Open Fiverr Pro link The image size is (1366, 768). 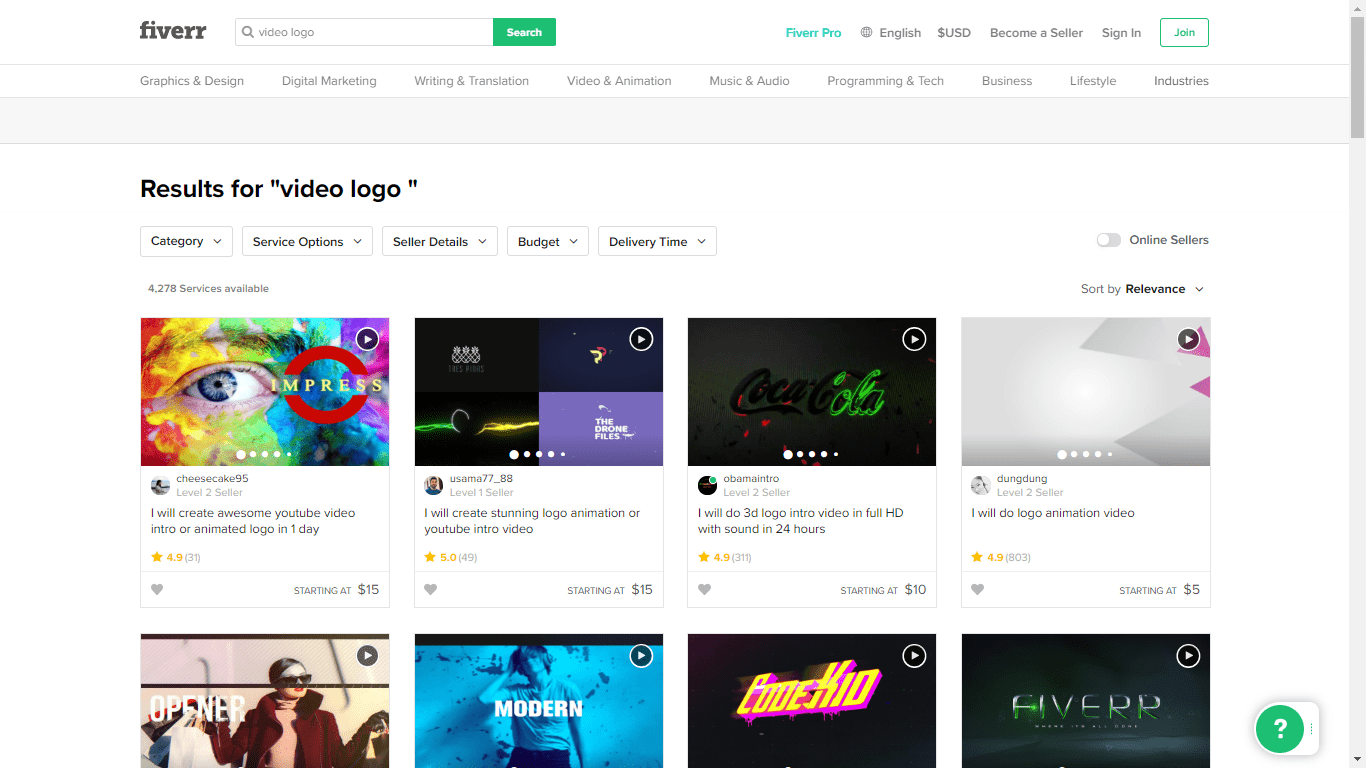813,32
